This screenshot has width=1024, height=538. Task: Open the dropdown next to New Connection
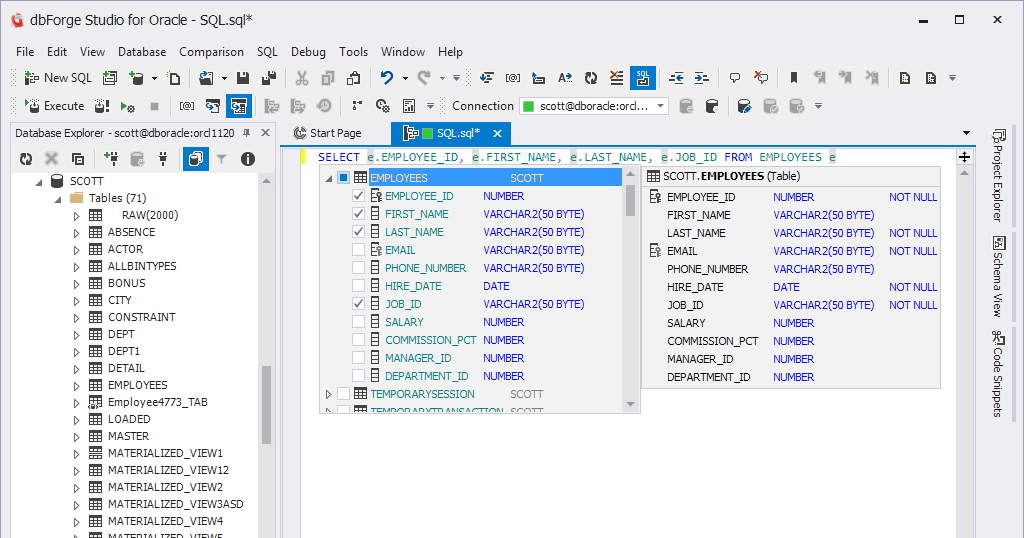154,78
